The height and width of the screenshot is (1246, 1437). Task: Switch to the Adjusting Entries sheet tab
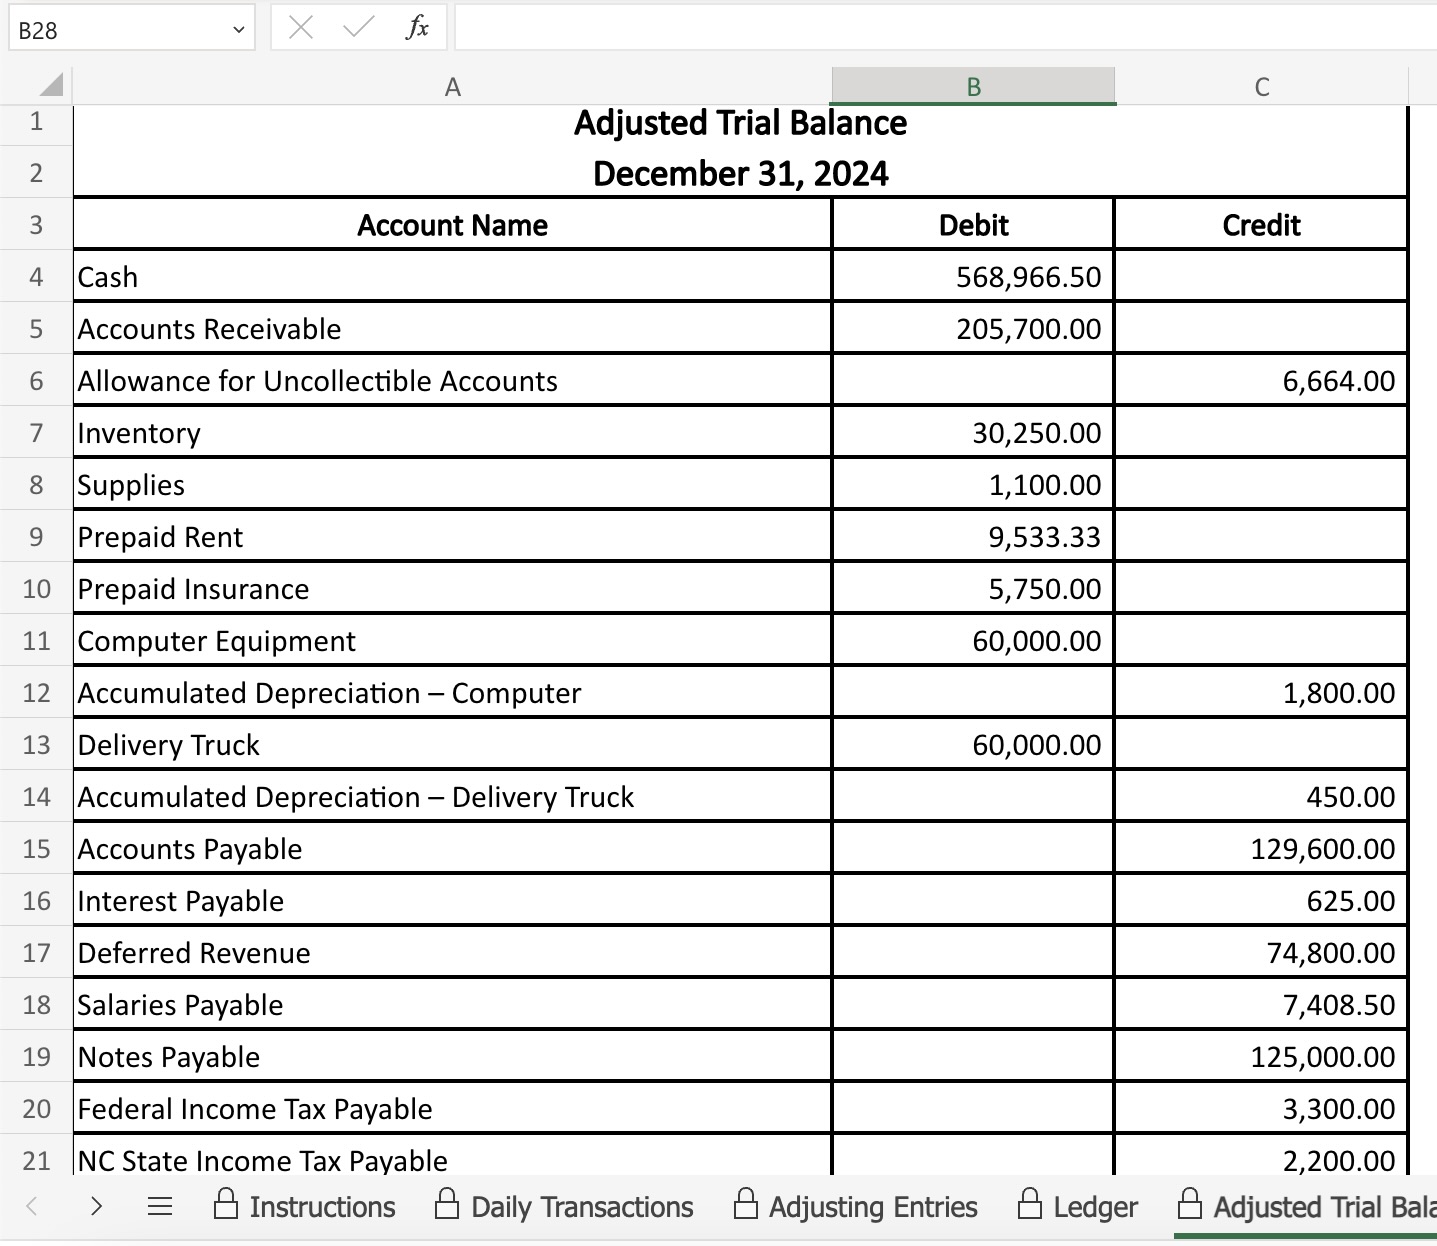tap(855, 1207)
